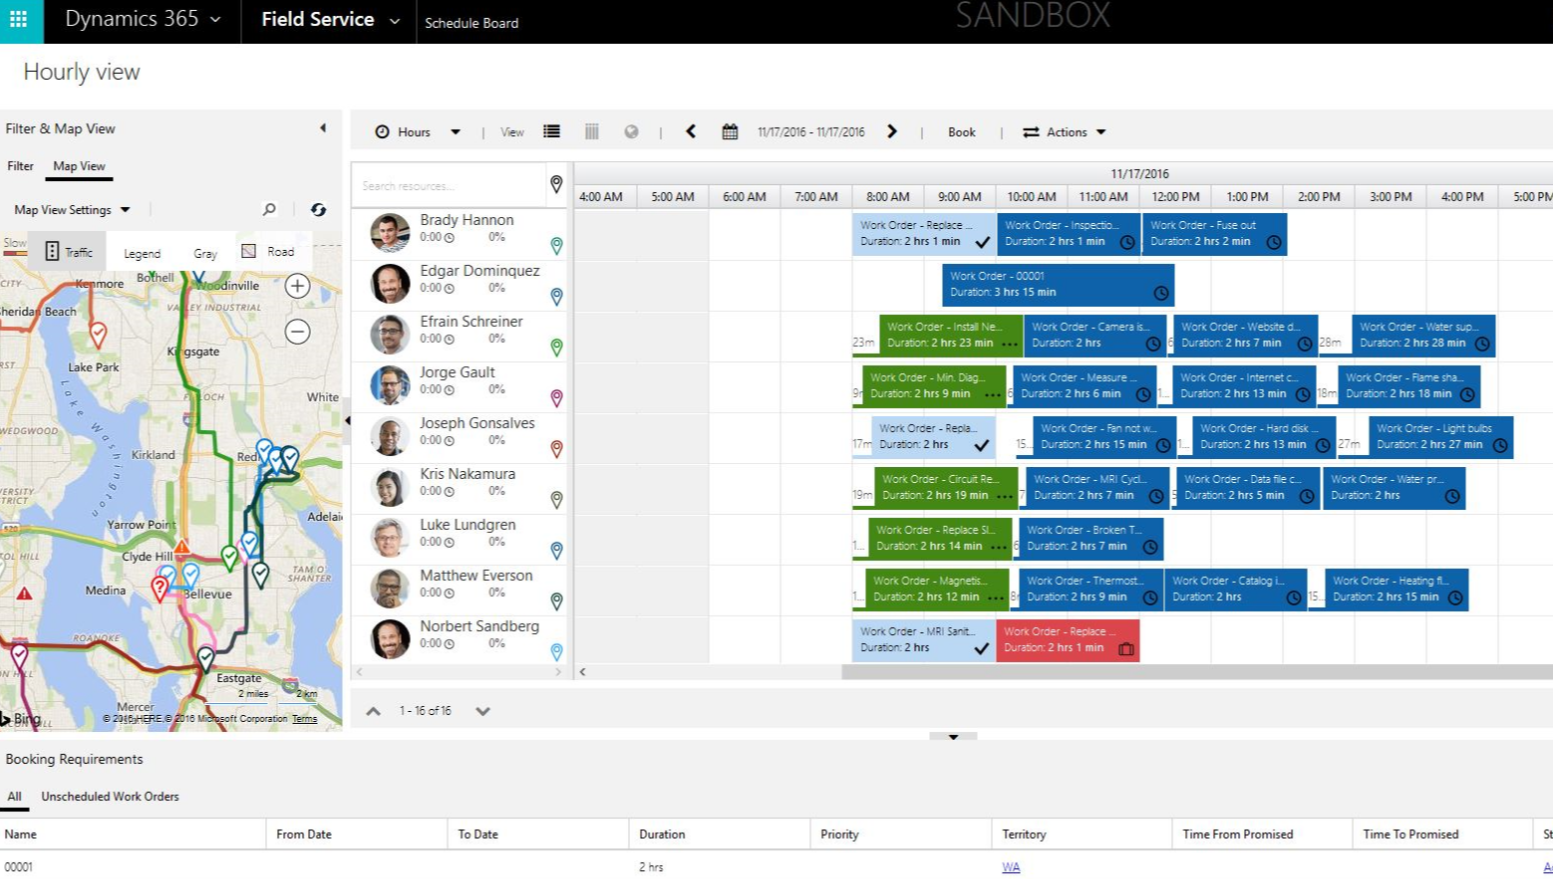Go to the next resource page
The width and height of the screenshot is (1553, 879).
tap(483, 711)
